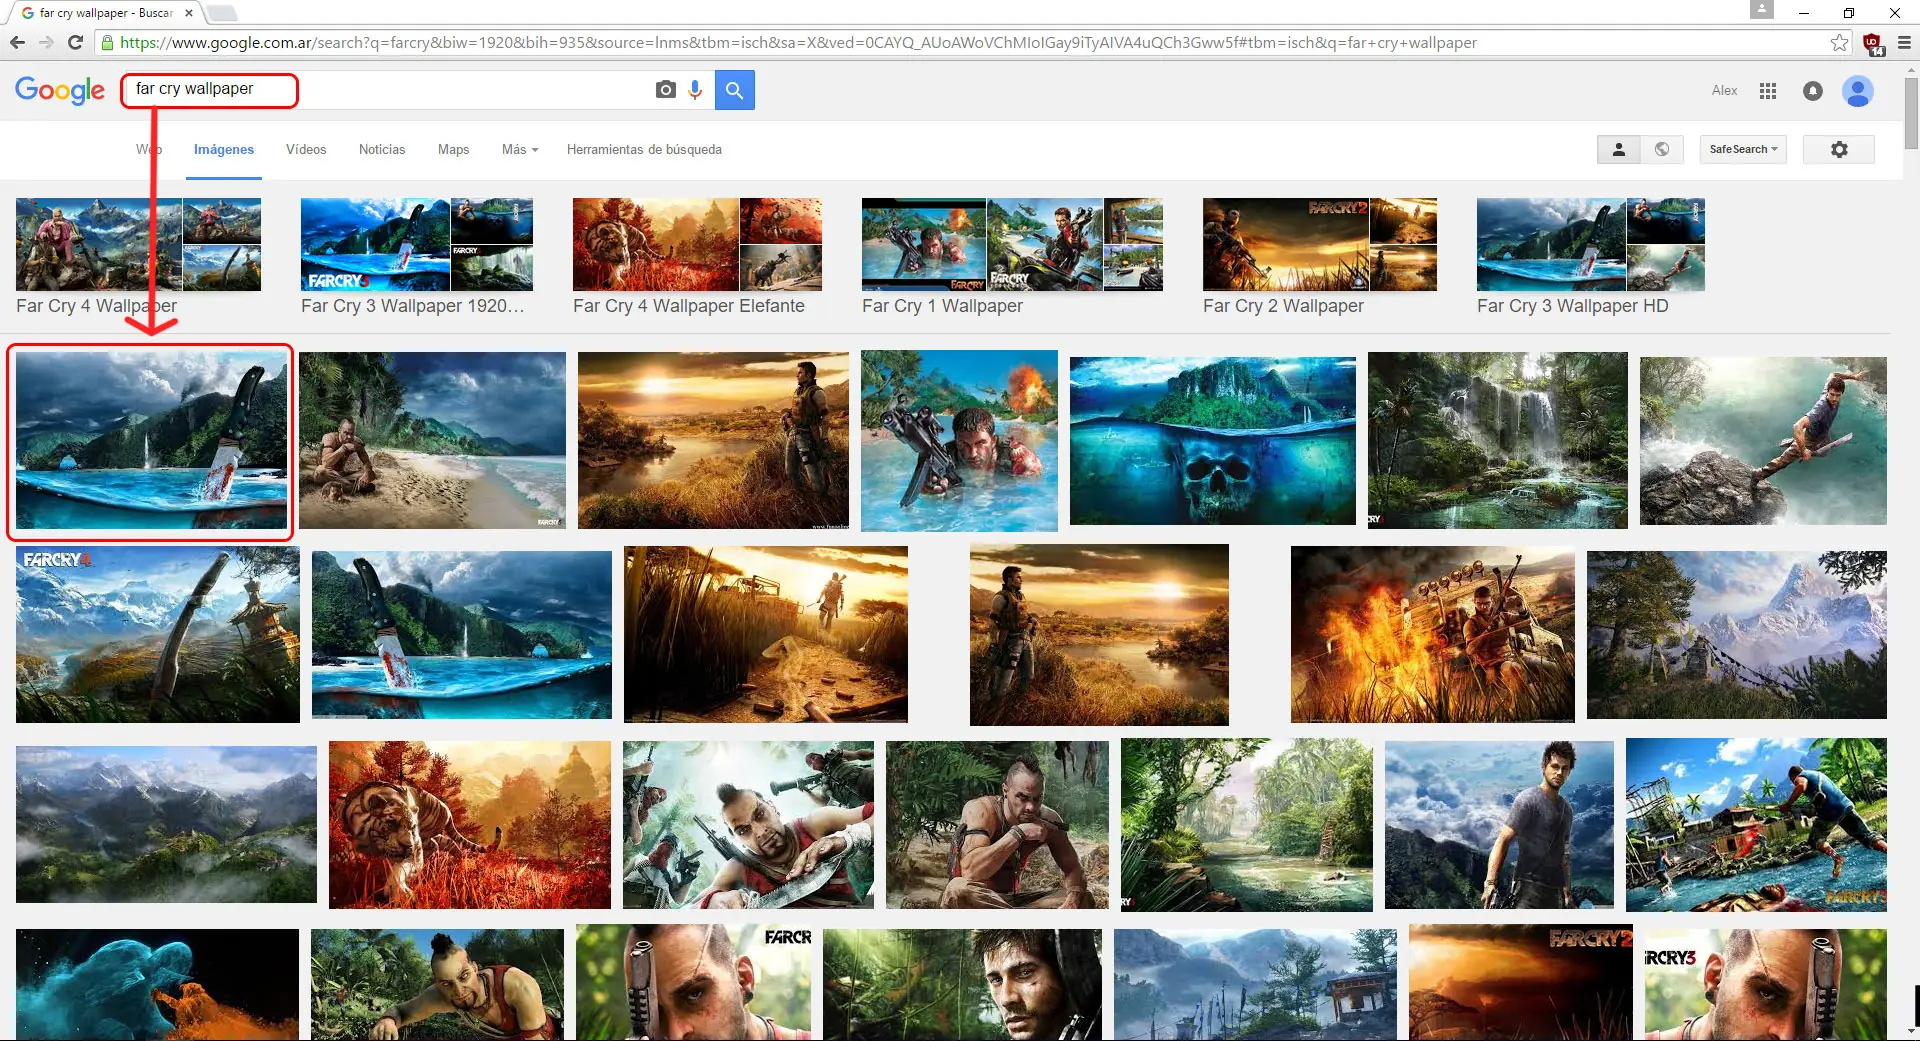Search by image using the camera icon
This screenshot has width=1920, height=1041.
(665, 90)
